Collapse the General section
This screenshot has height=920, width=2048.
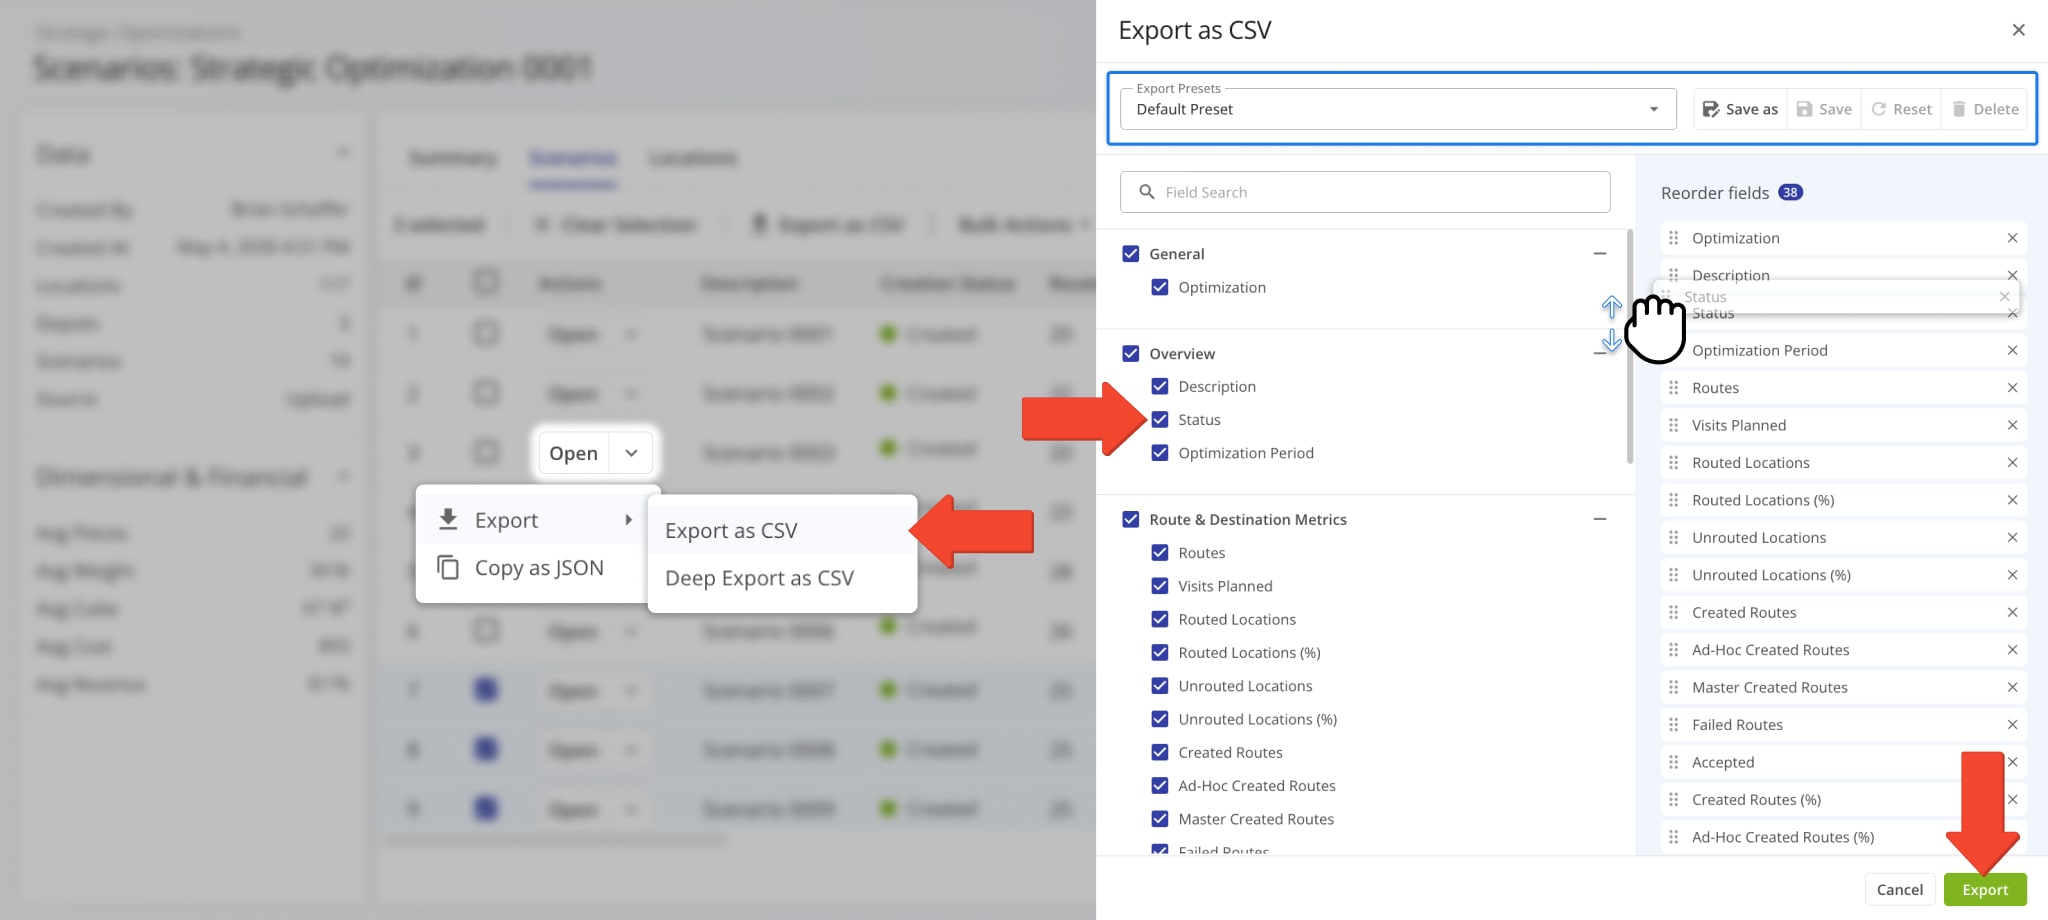click(x=1599, y=254)
